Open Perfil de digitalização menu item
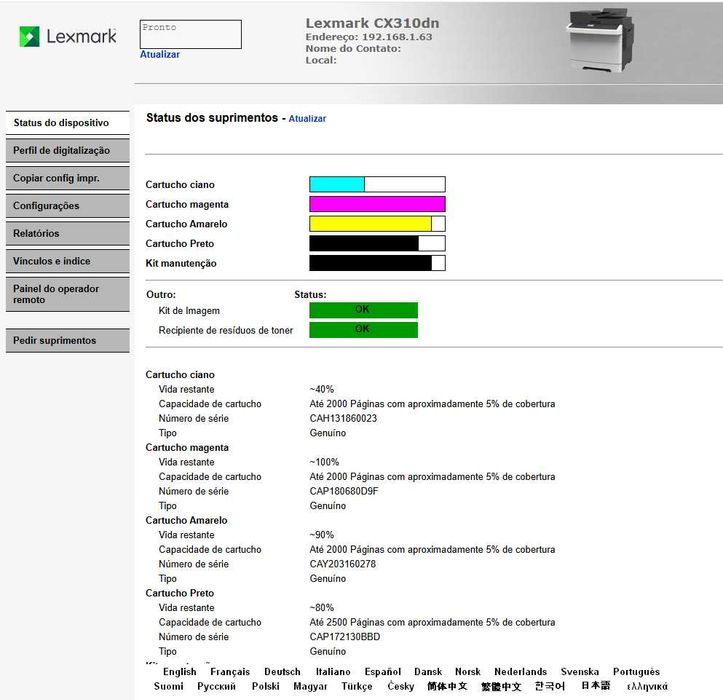723x700 pixels. [x=68, y=150]
